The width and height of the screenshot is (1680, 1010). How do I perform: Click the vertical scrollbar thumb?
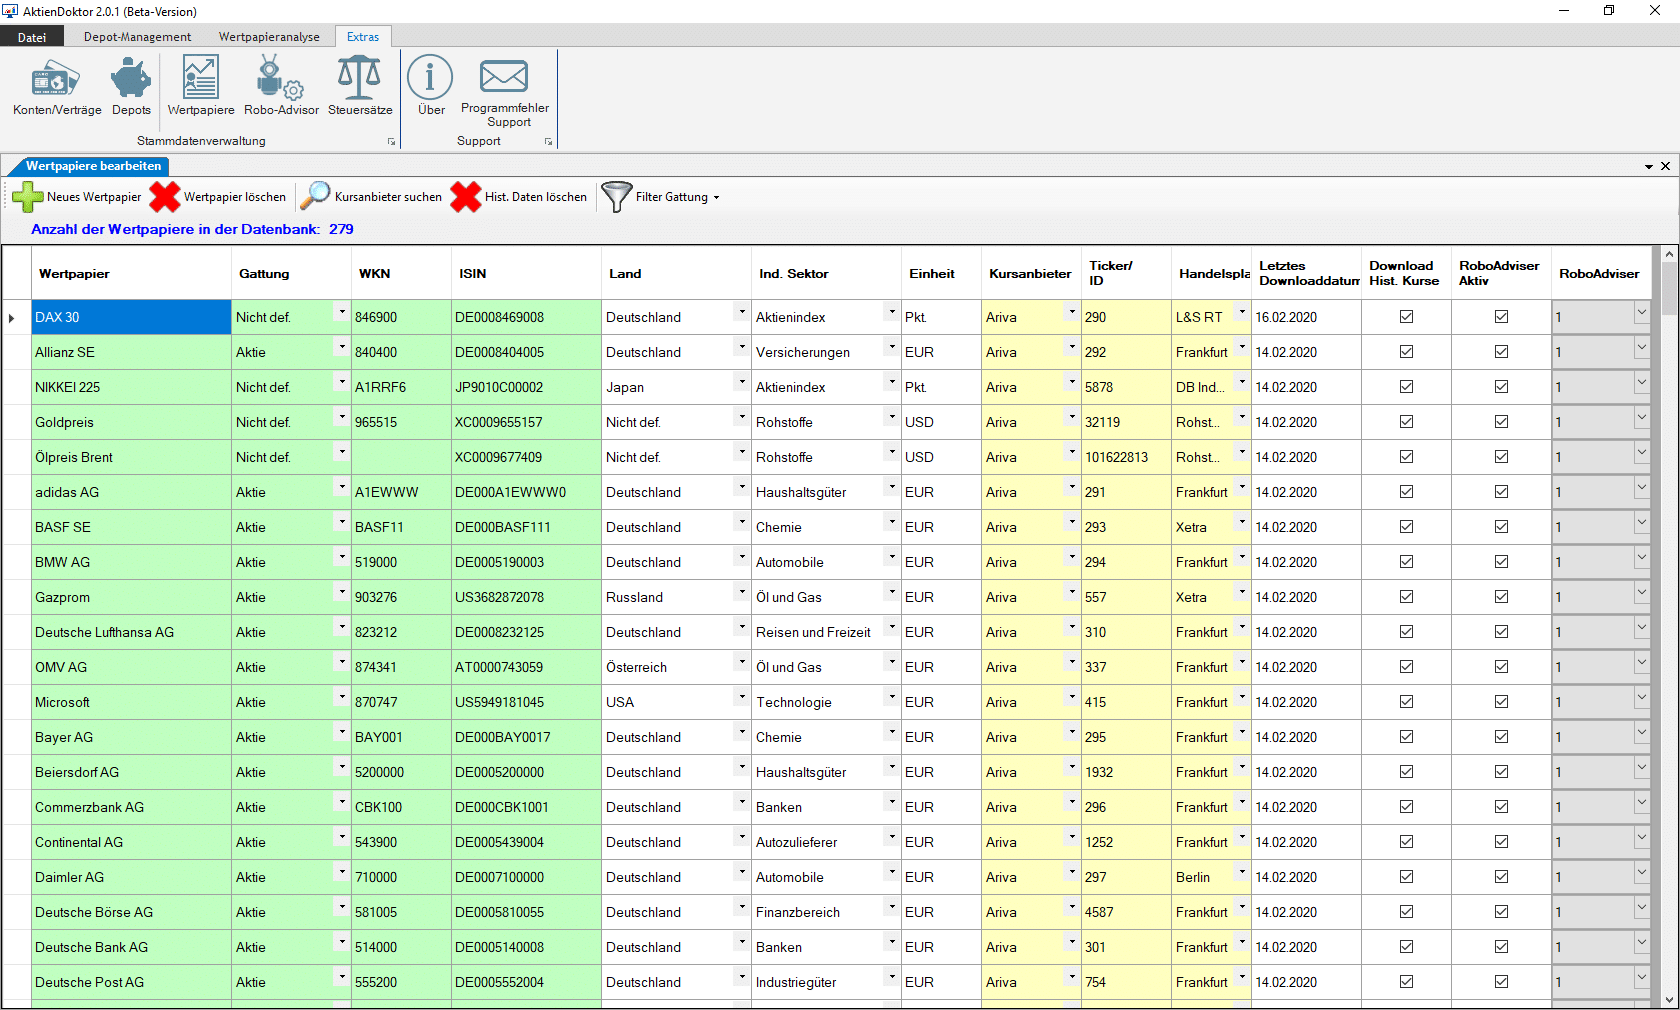pos(1668,290)
